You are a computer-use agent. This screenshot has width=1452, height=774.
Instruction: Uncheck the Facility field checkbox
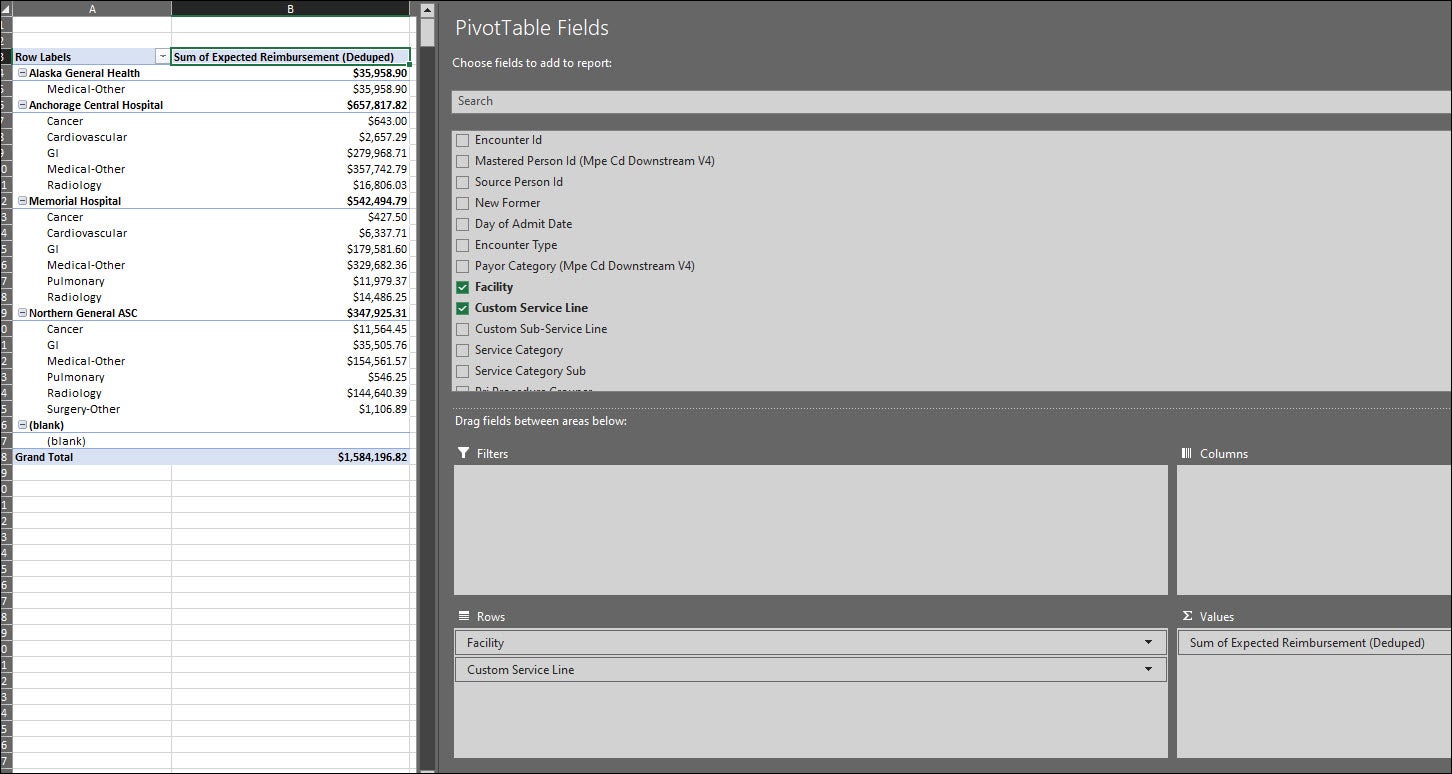click(x=462, y=287)
